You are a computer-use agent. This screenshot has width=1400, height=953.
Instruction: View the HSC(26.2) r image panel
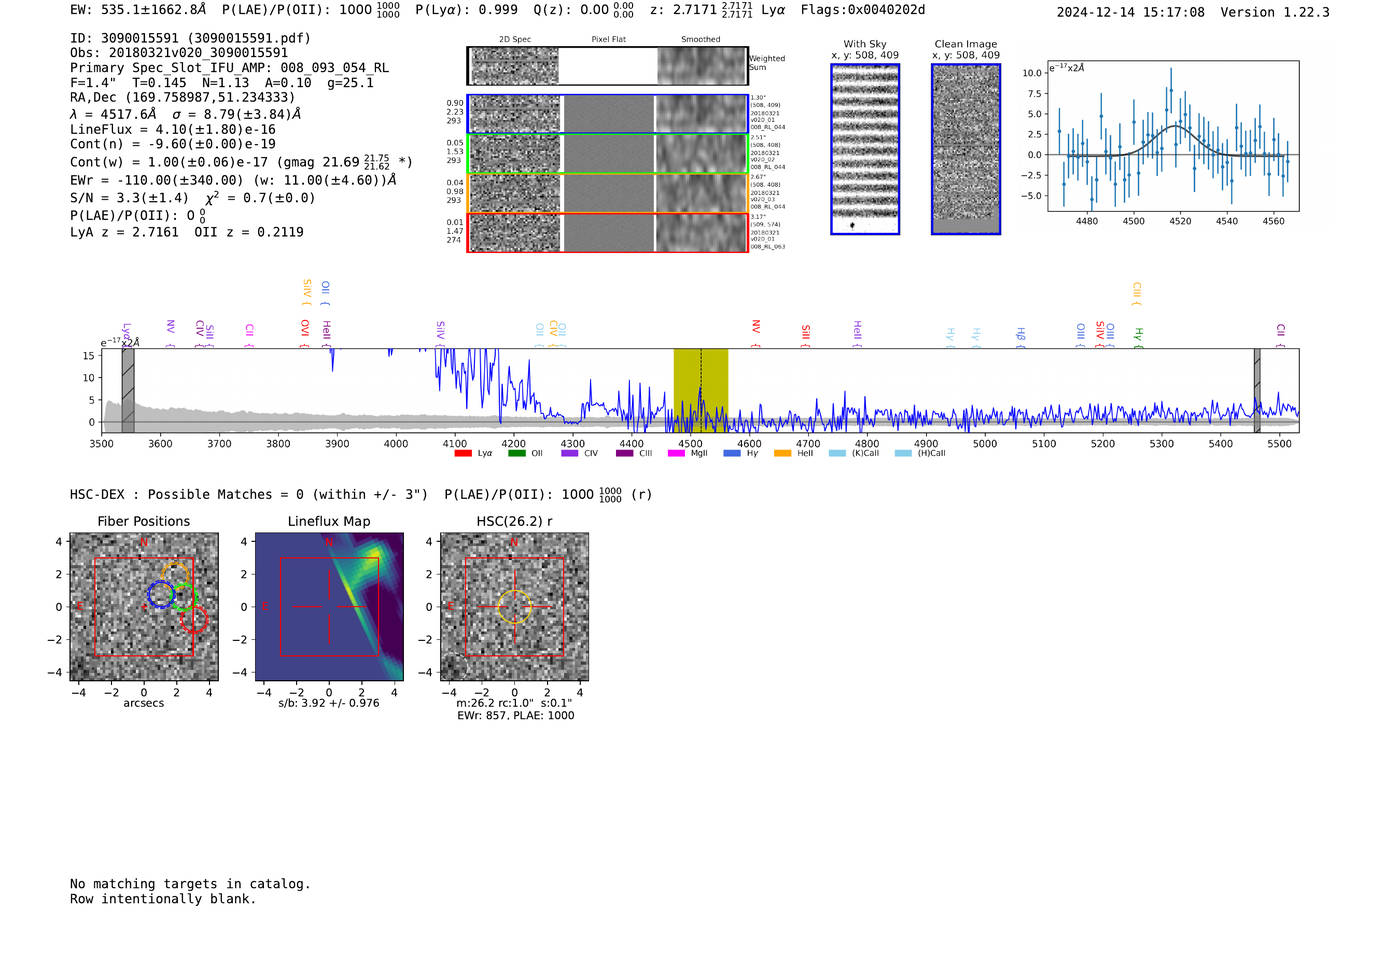point(514,607)
